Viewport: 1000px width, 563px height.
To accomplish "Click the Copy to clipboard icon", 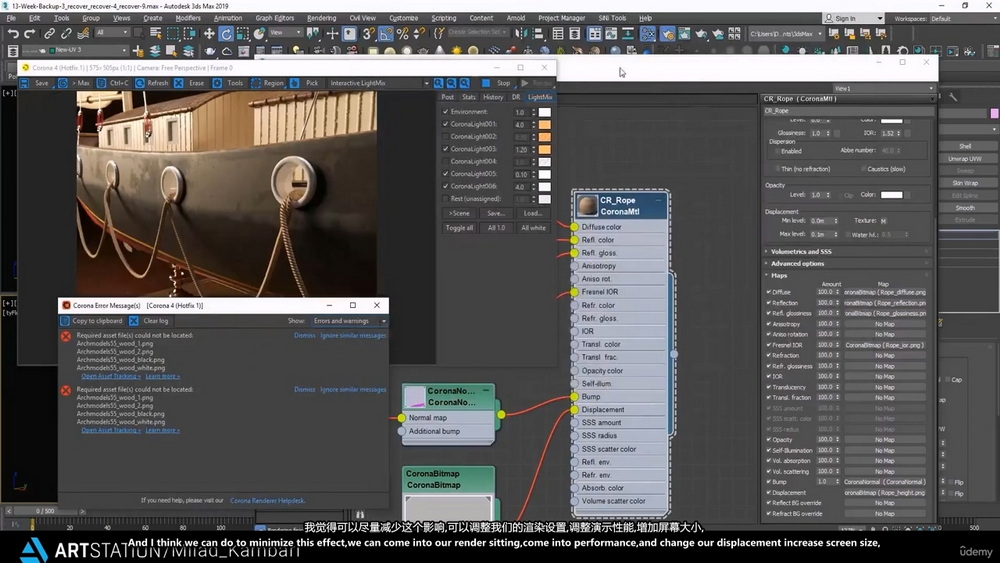I will pyautogui.click(x=65, y=321).
